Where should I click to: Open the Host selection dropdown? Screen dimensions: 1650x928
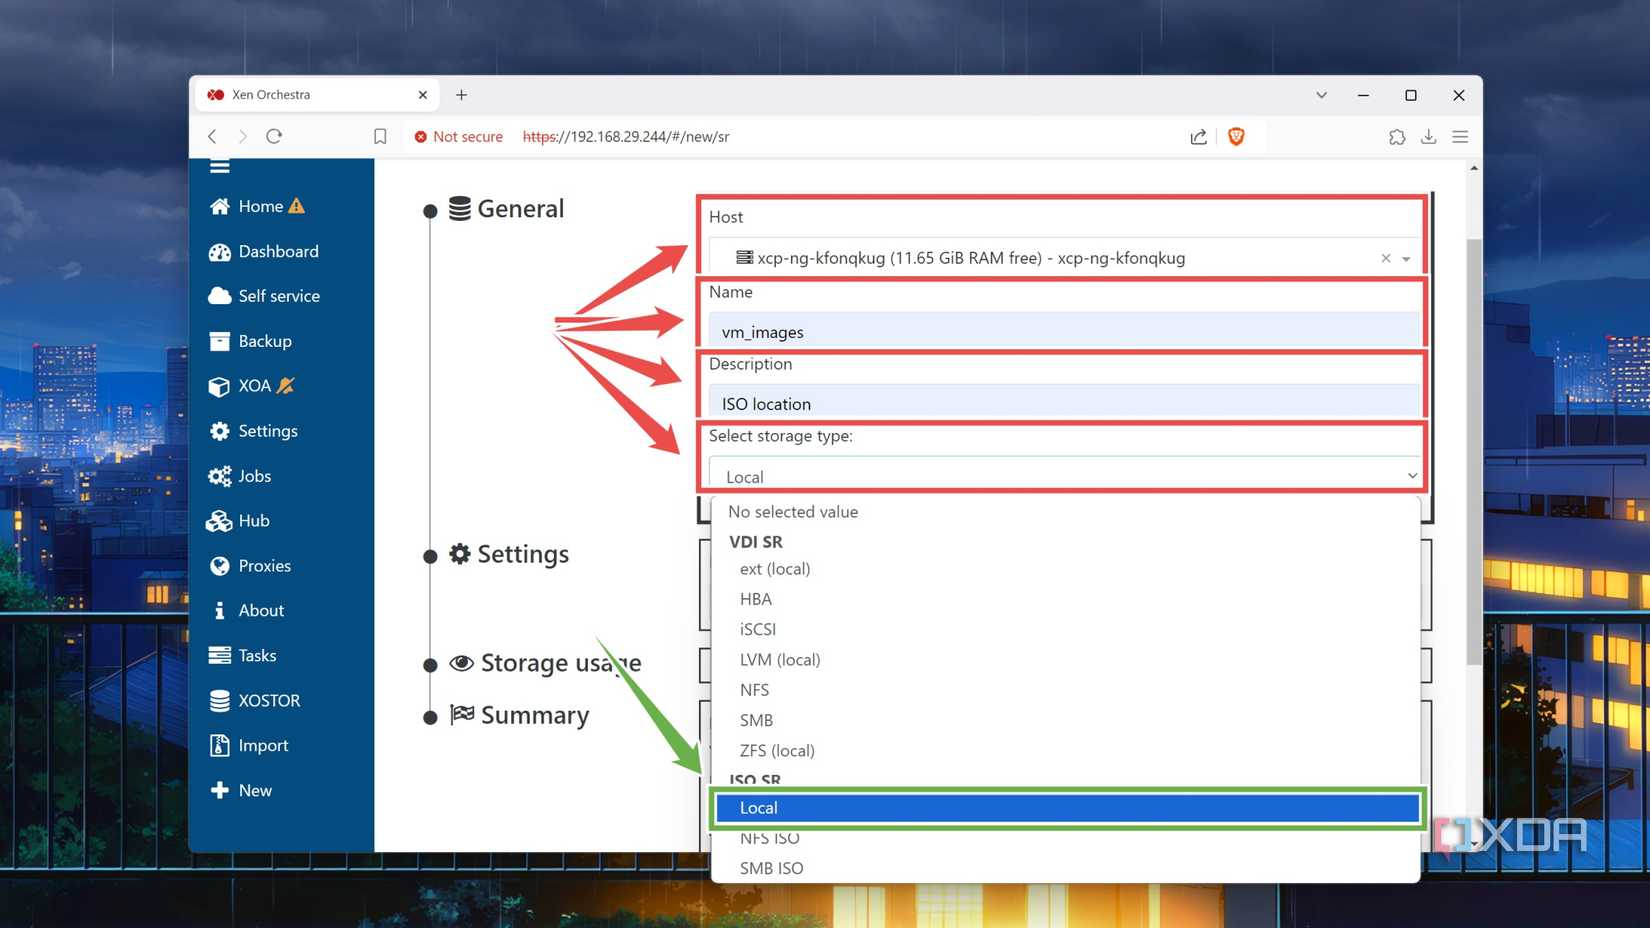tap(1407, 257)
